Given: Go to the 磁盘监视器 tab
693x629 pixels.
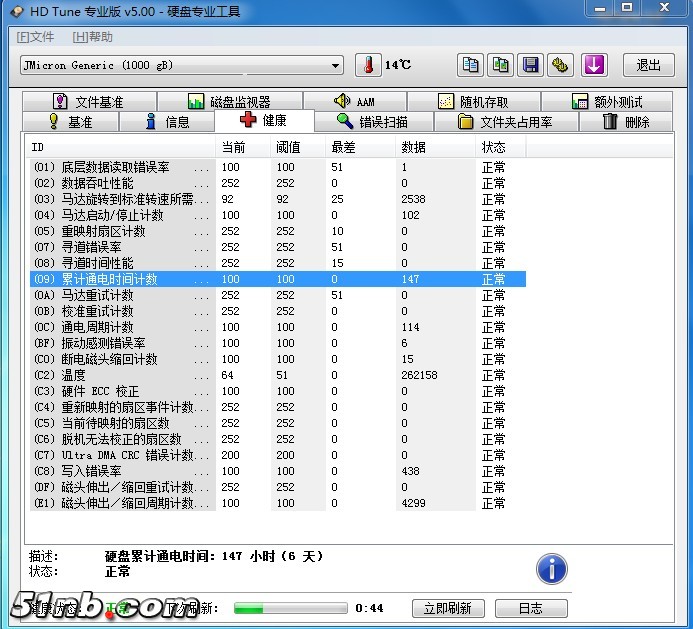Looking at the screenshot, I should point(229,102).
